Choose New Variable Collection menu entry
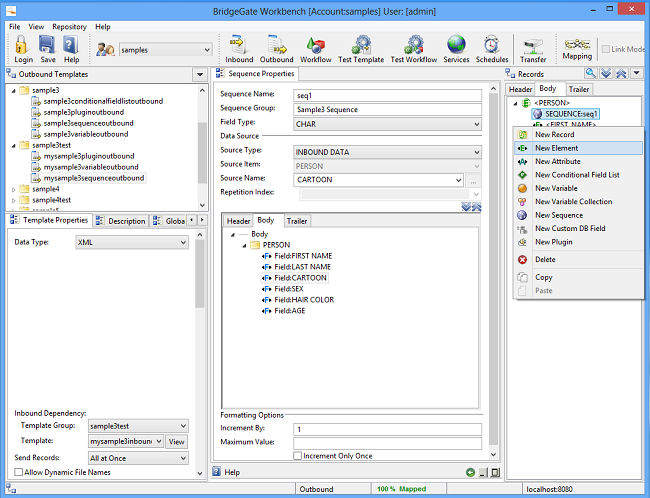650x498 pixels. pyautogui.click(x=579, y=202)
